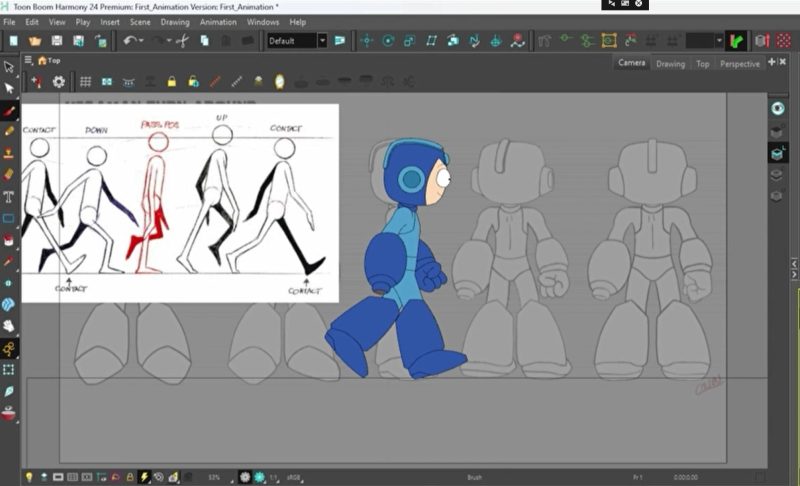Select the Paint bucket tool
The width and height of the screenshot is (800, 486).
9,240
